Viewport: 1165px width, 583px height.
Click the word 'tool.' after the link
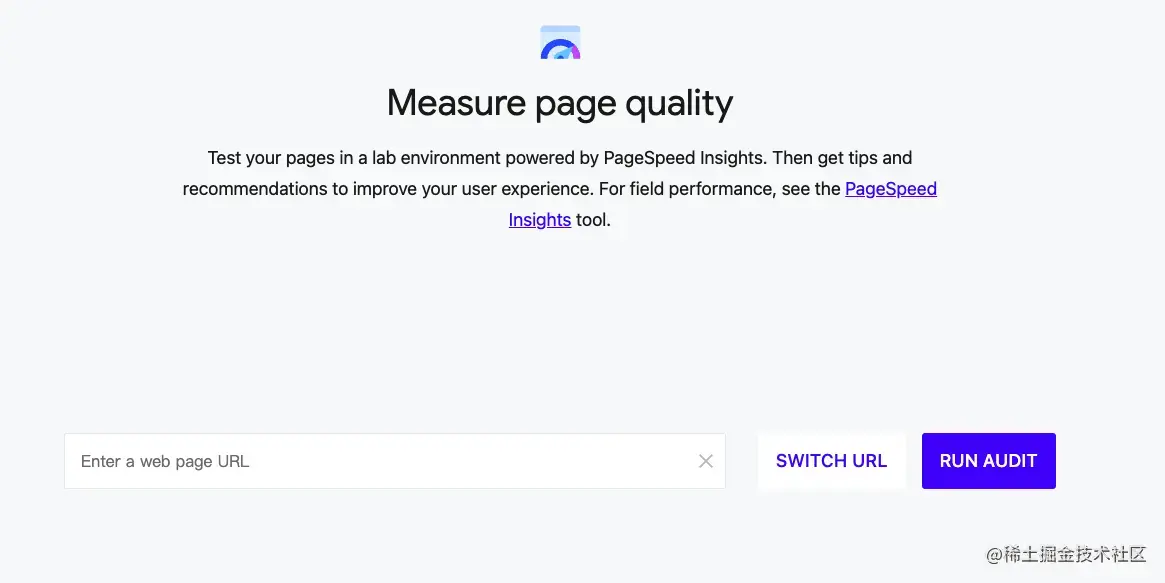[593, 219]
